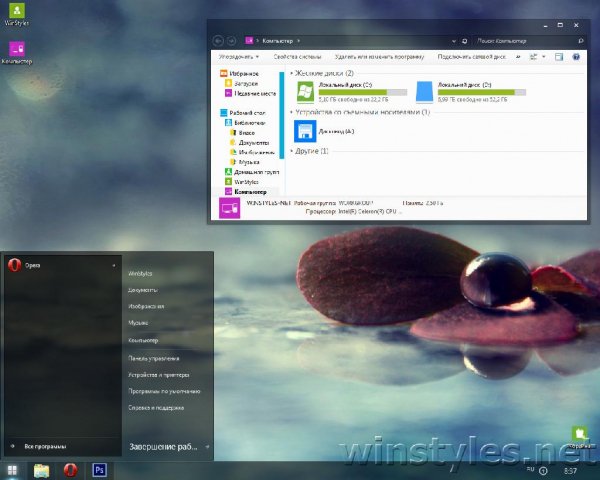
Task: Select Изображения library in tree
Action: [x=252, y=152]
